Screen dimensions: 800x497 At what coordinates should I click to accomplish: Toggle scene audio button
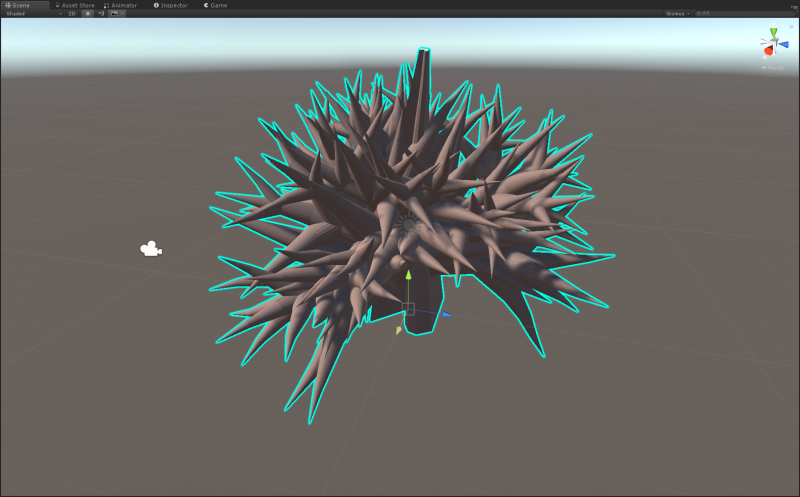click(102, 14)
